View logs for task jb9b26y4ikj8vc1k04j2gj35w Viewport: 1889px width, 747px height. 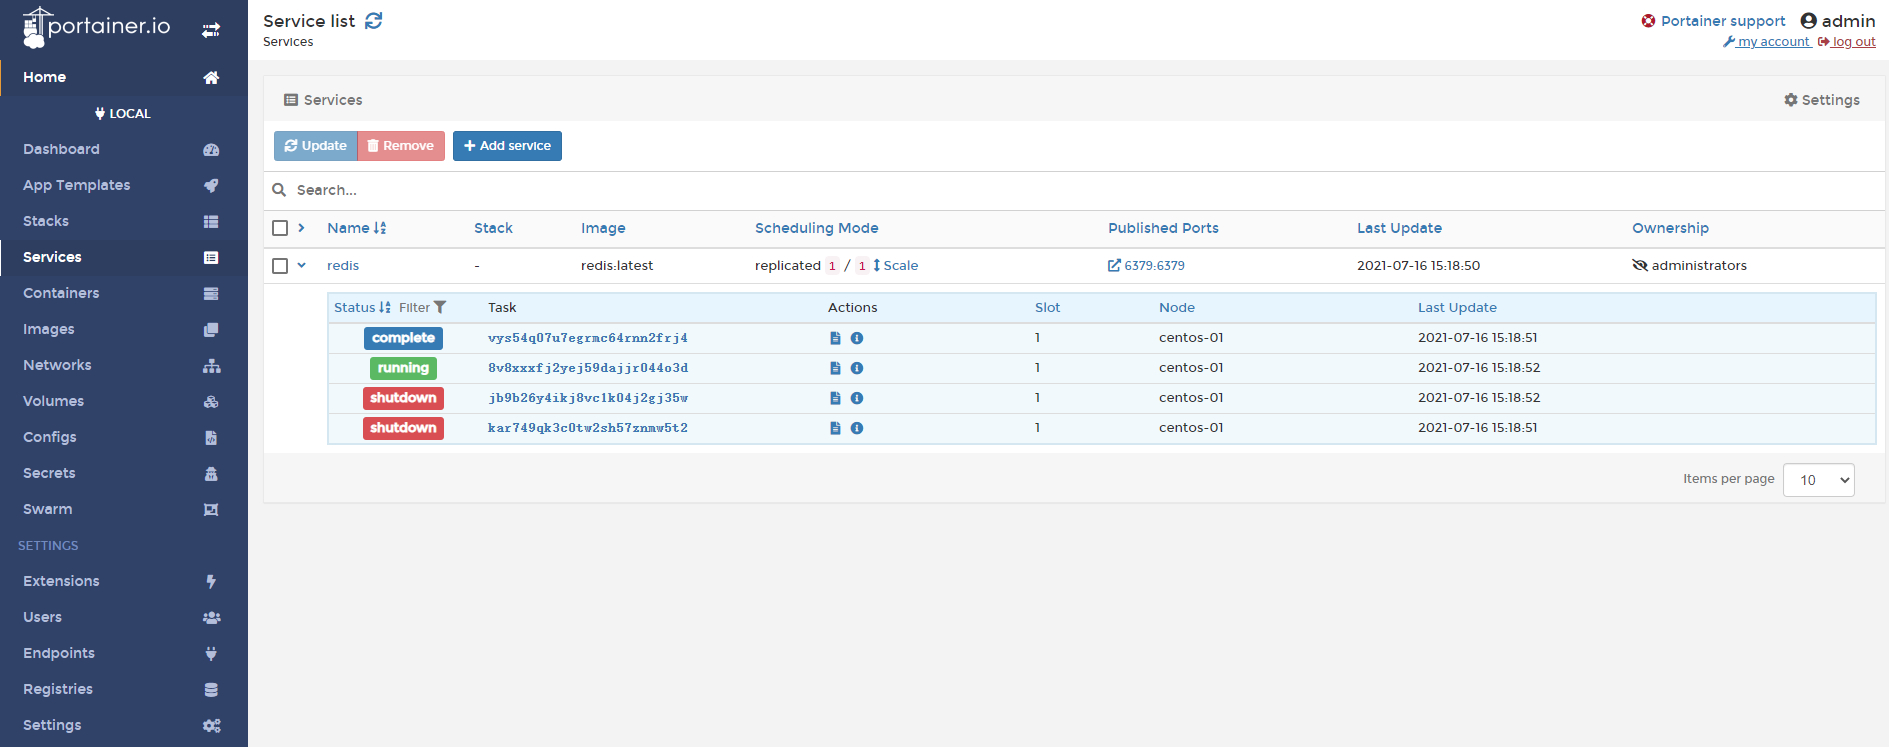click(x=835, y=398)
